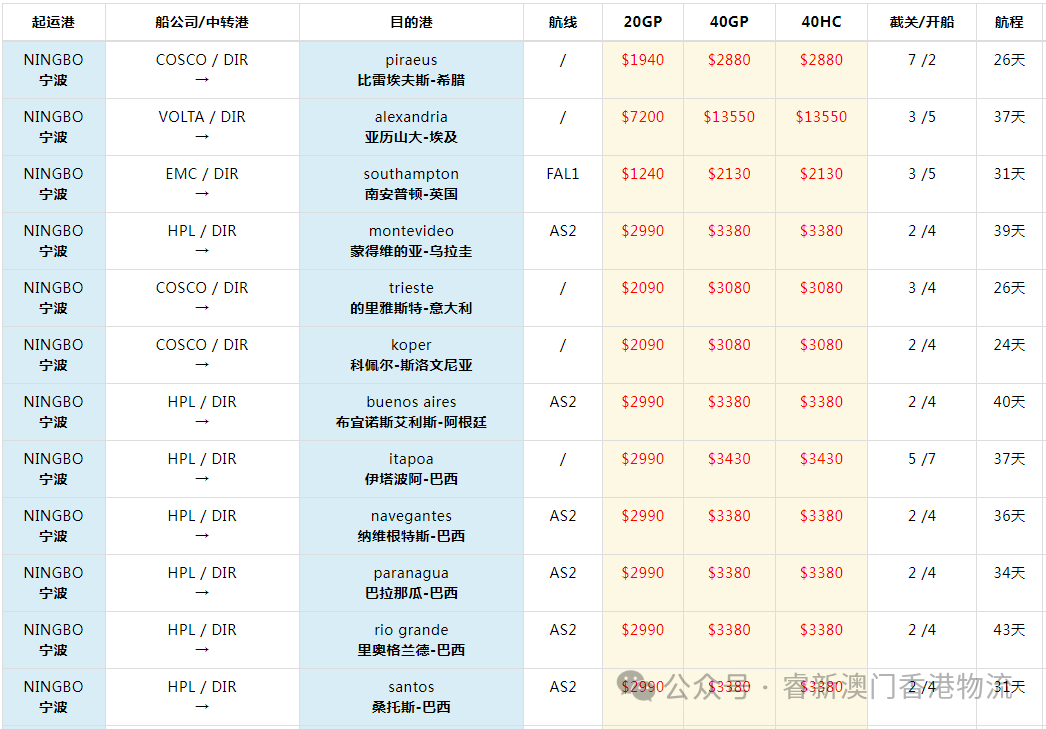This screenshot has width=1046, height=729.
Task: Click the $1240 20GP price
Action: coord(642,174)
